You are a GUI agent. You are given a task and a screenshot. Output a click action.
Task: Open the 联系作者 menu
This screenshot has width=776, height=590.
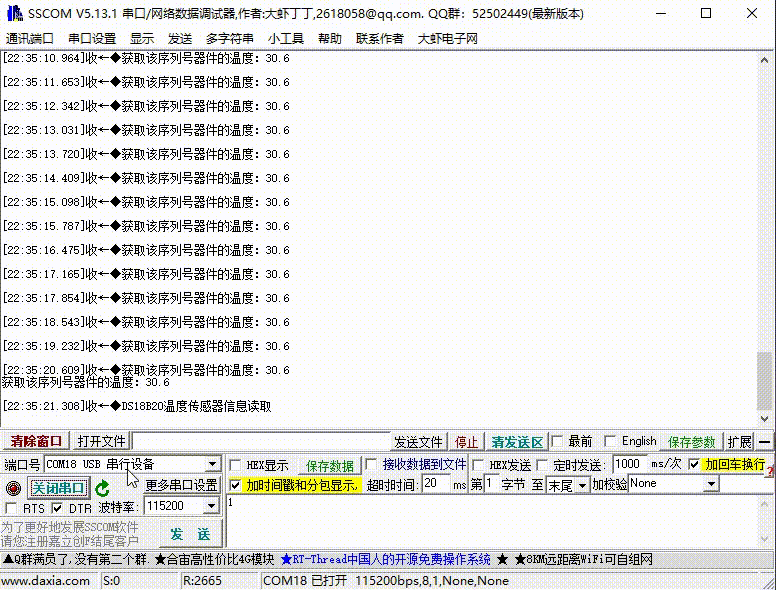pos(380,38)
